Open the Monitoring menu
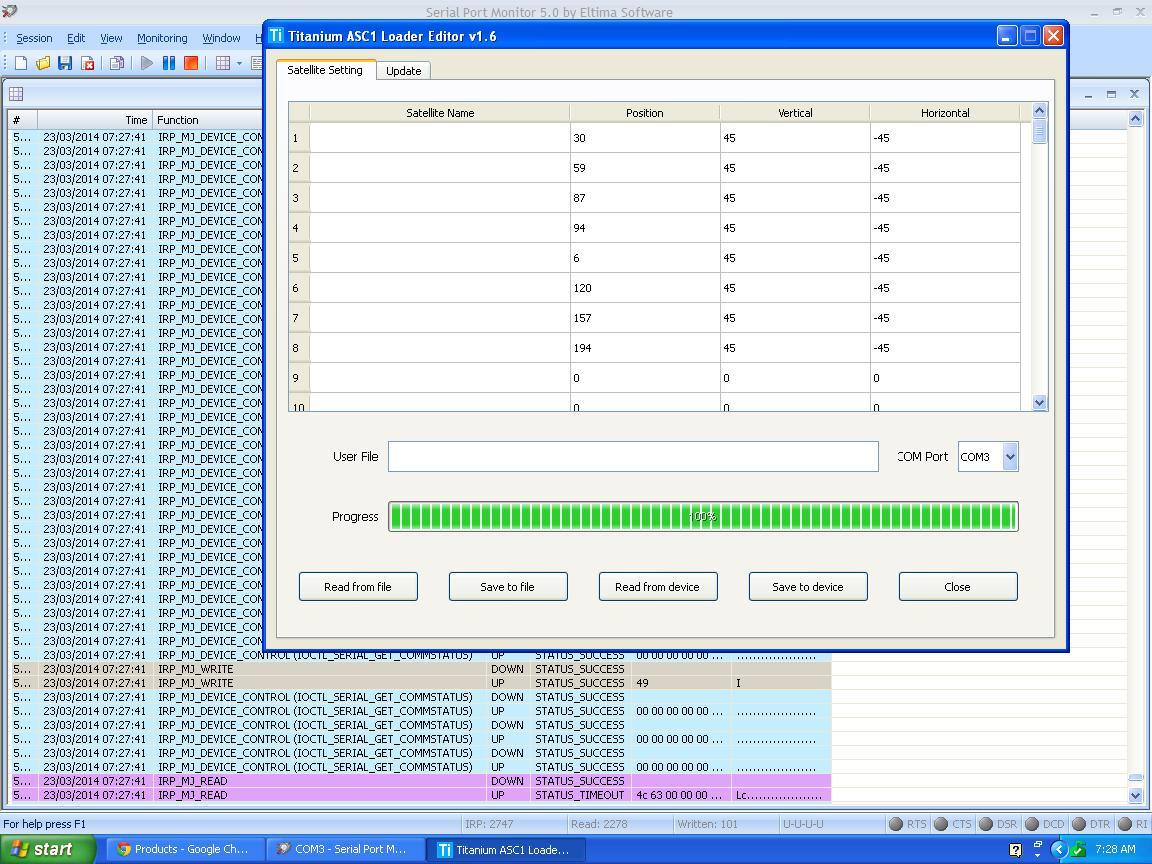Image resolution: width=1152 pixels, height=864 pixels. click(x=162, y=38)
